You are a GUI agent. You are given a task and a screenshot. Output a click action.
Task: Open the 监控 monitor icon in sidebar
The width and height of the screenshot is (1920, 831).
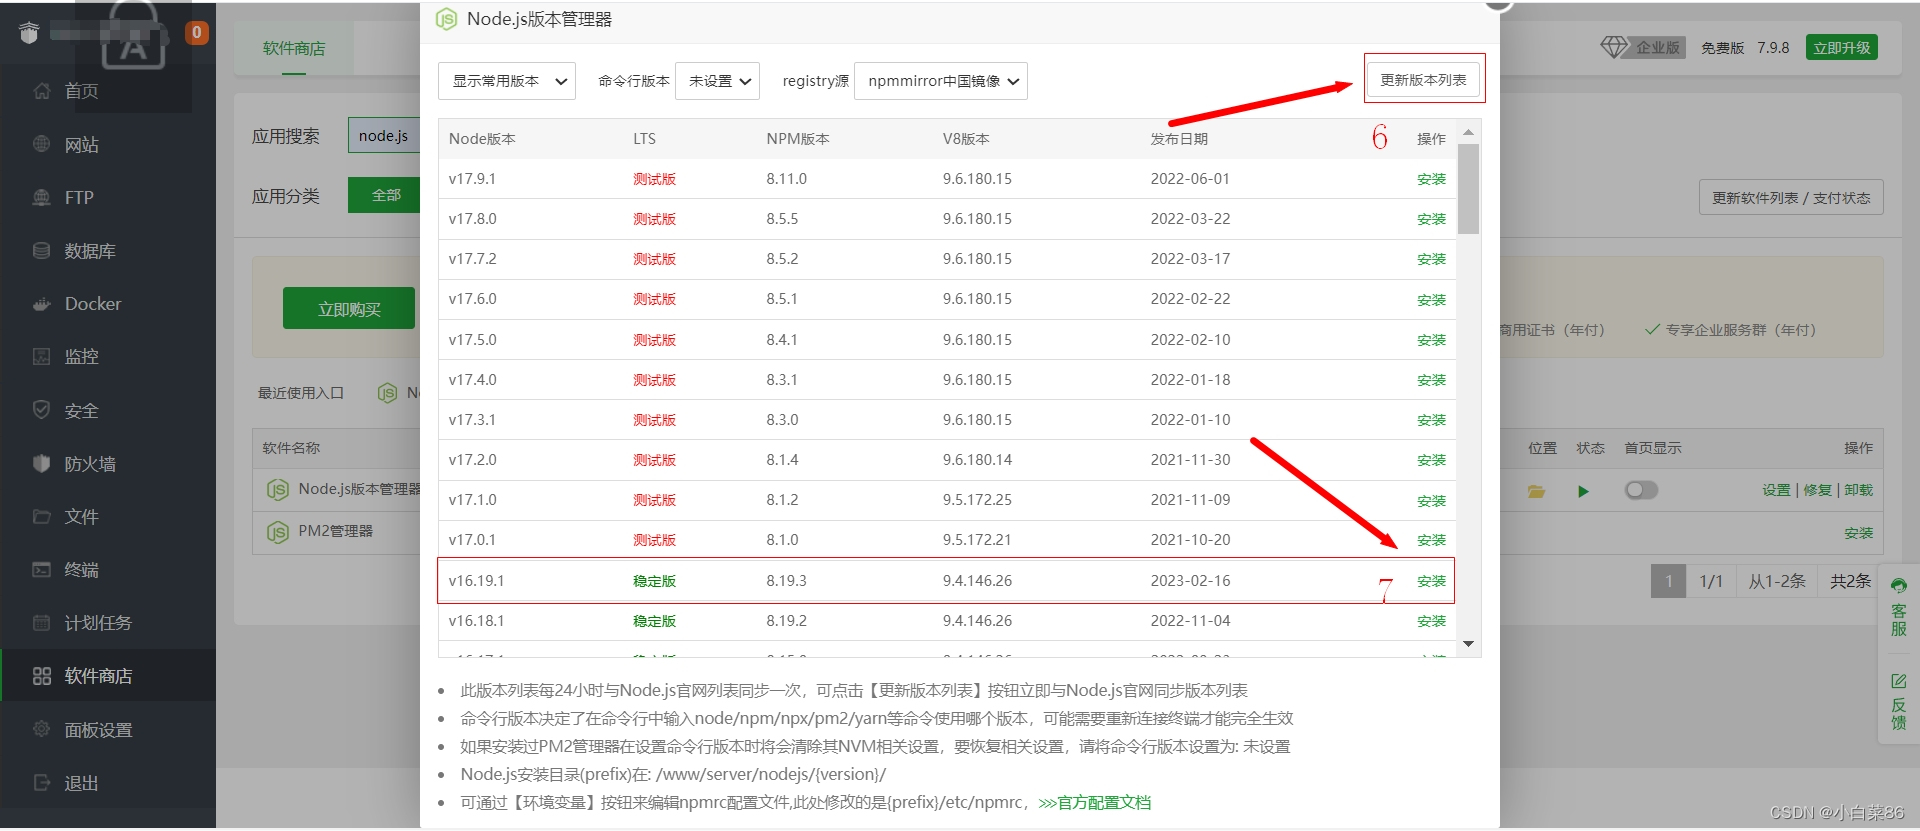tap(41, 356)
